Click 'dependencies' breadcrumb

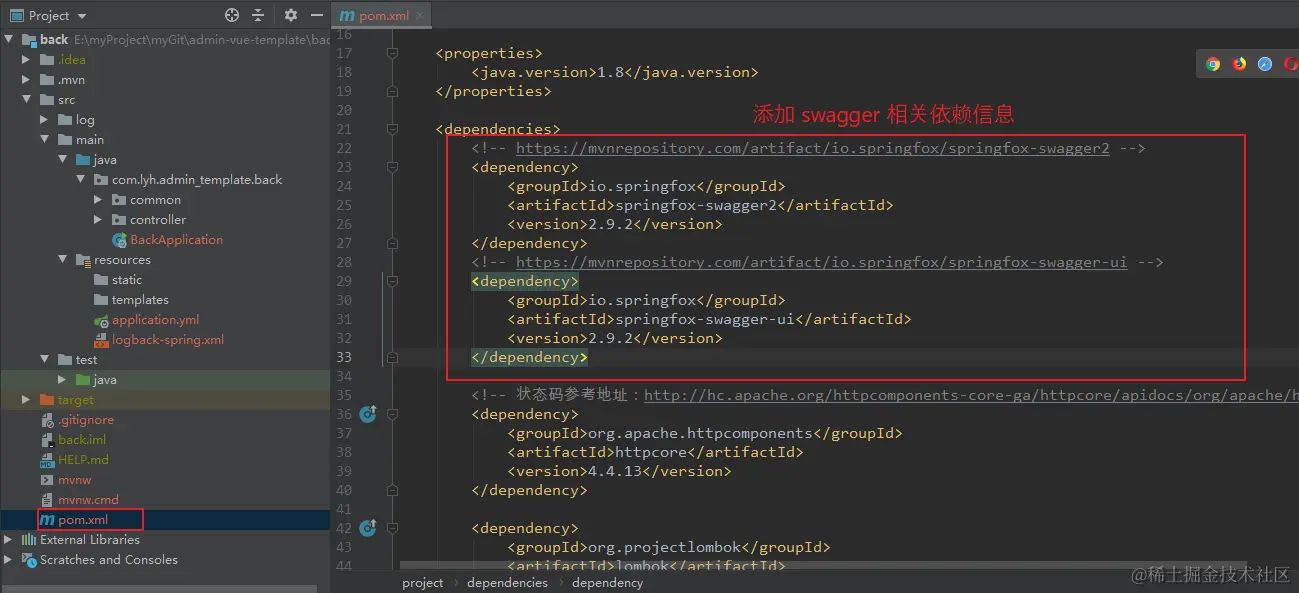click(x=507, y=582)
